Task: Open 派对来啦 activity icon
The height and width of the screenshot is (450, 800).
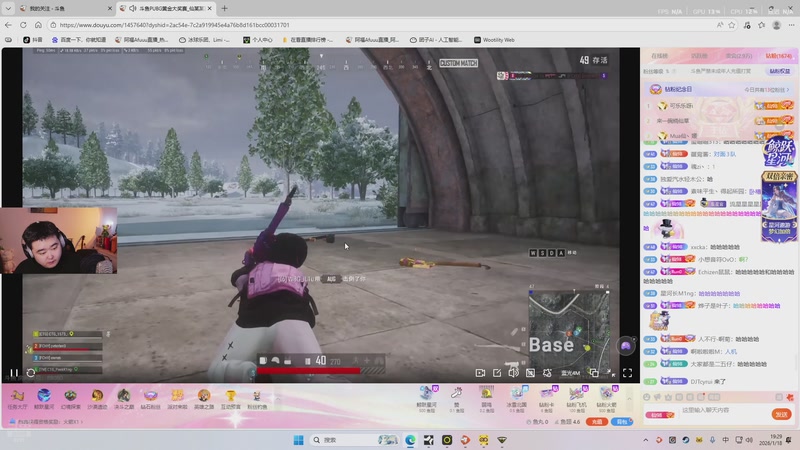Action: tap(177, 399)
